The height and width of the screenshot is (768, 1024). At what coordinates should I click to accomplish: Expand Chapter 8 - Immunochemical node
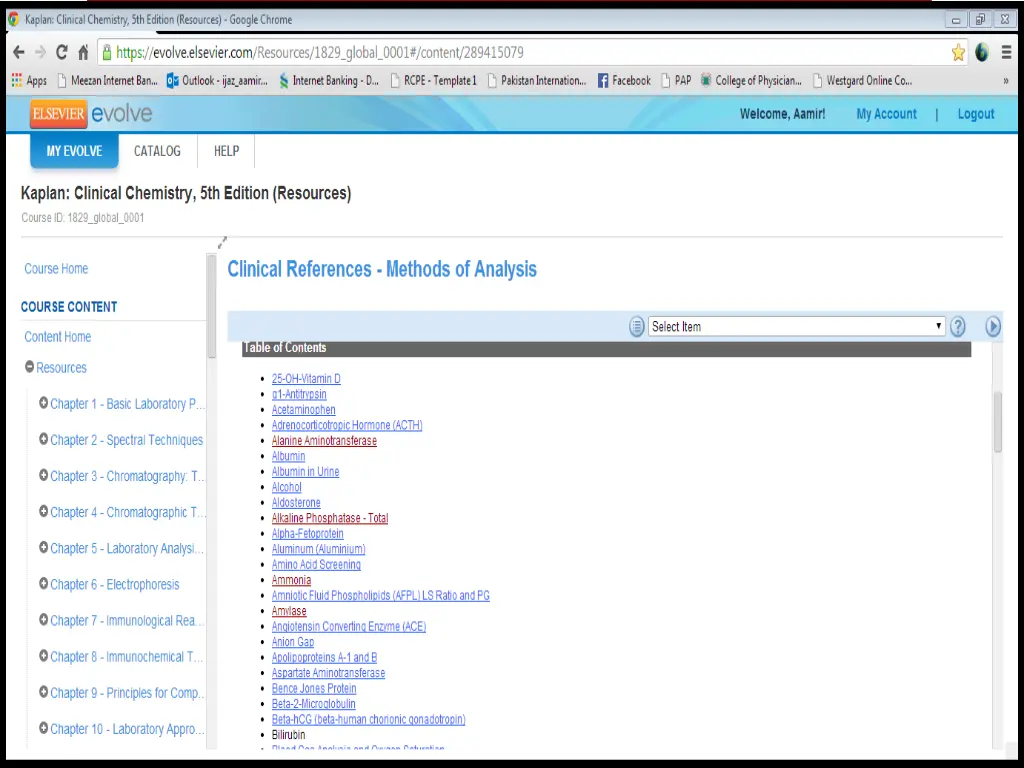click(43, 656)
